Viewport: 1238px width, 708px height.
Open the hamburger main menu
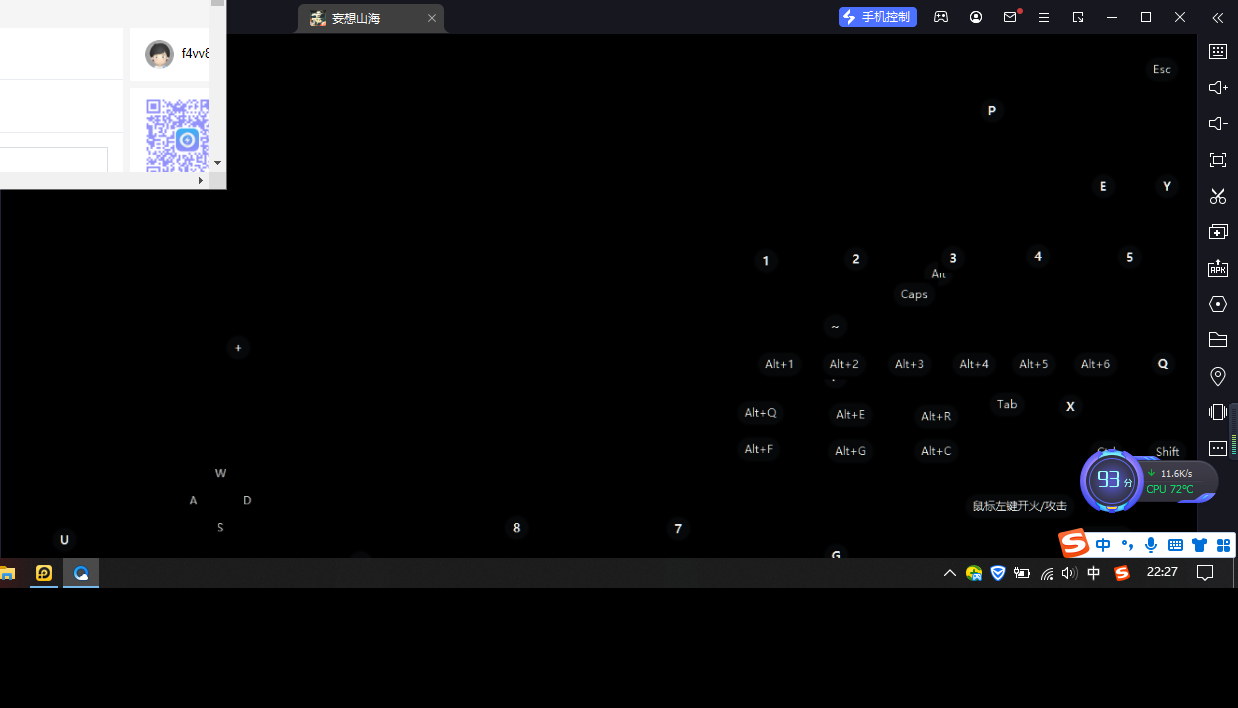[x=1044, y=18]
